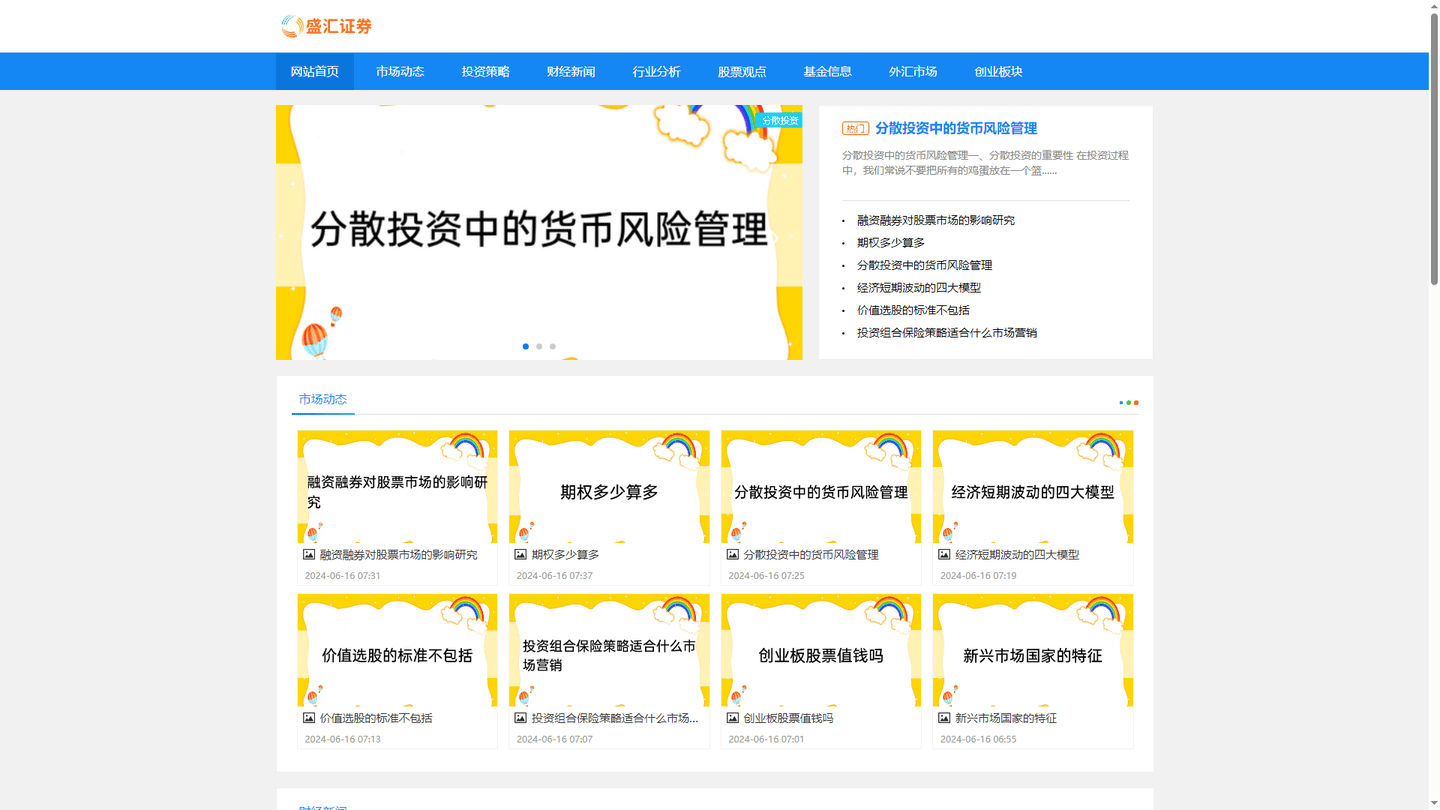Open card title 创业板股票值钱吗
1440x810 pixels.
788,719
